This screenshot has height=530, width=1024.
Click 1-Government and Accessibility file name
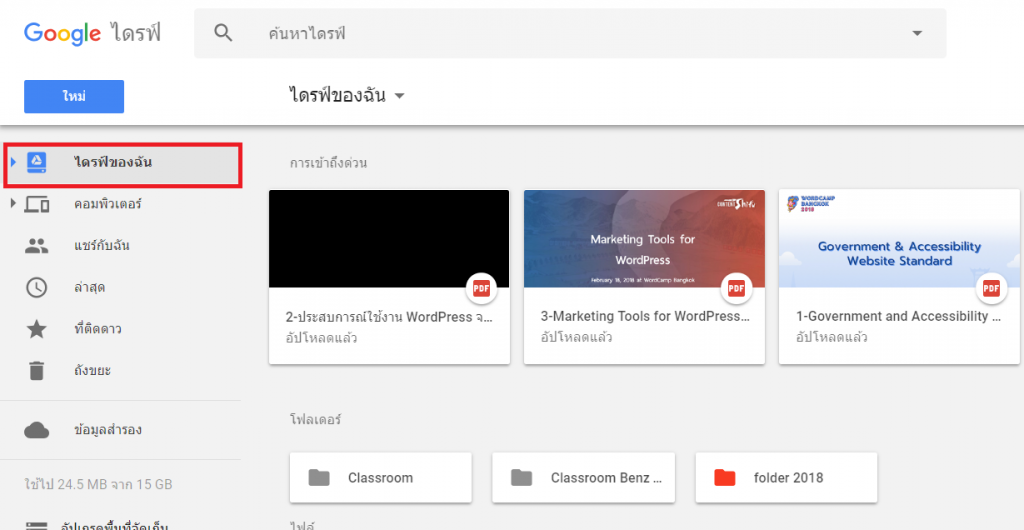tap(899, 317)
